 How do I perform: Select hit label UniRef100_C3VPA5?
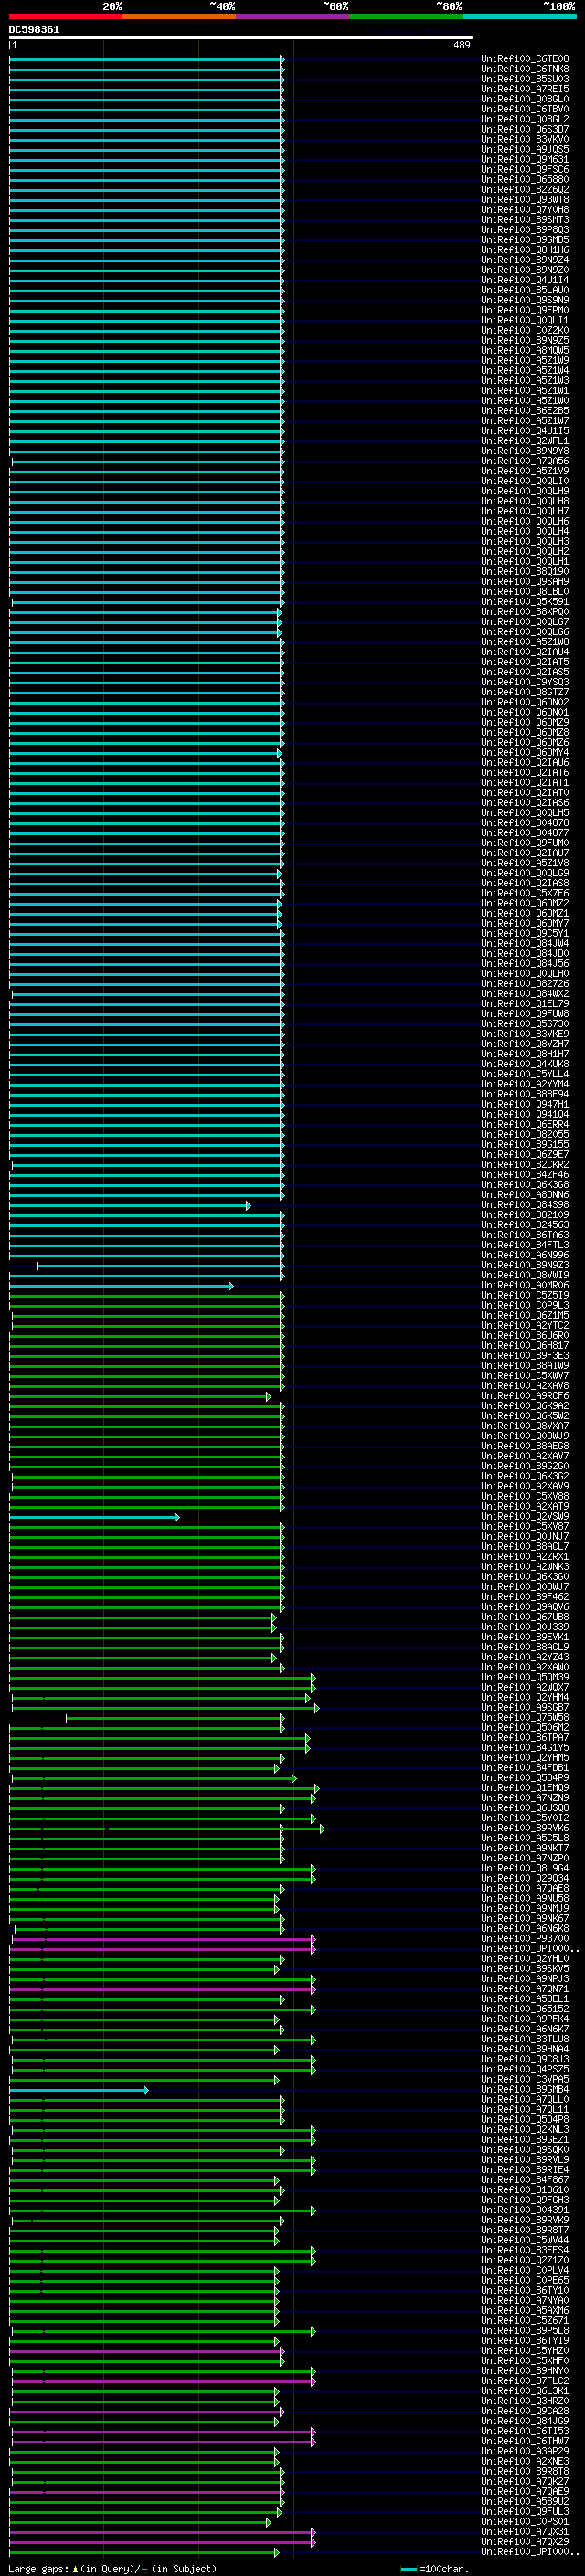(x=525, y=2079)
